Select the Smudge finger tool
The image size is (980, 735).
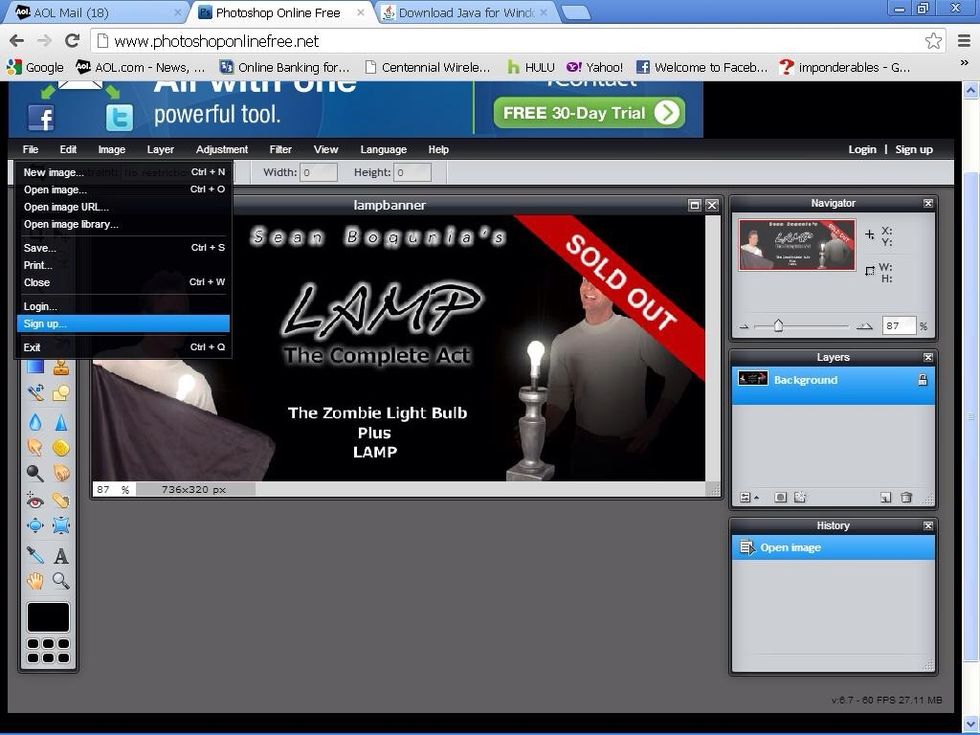(35, 448)
